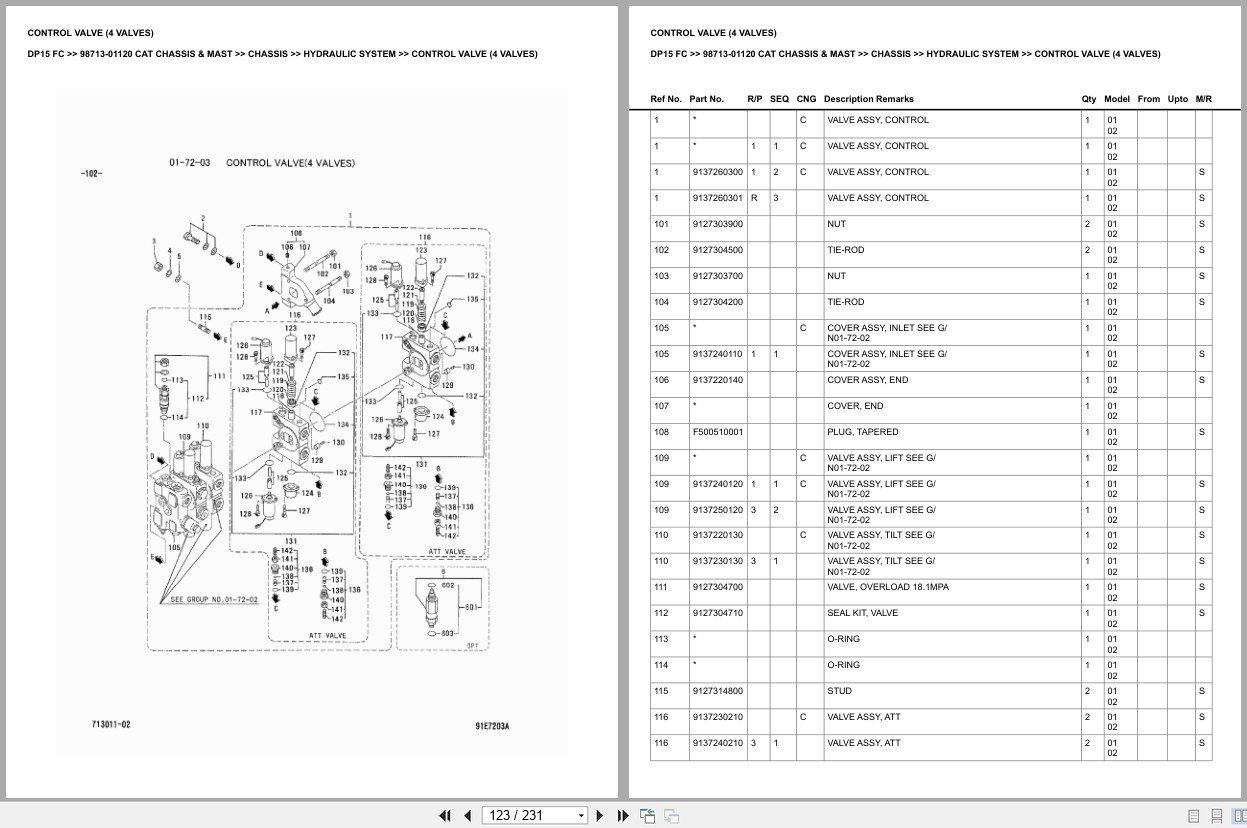Click VALVE, OVERLOAD 18.1MPA description
The width and height of the screenshot is (1247, 828).
pos(888,587)
